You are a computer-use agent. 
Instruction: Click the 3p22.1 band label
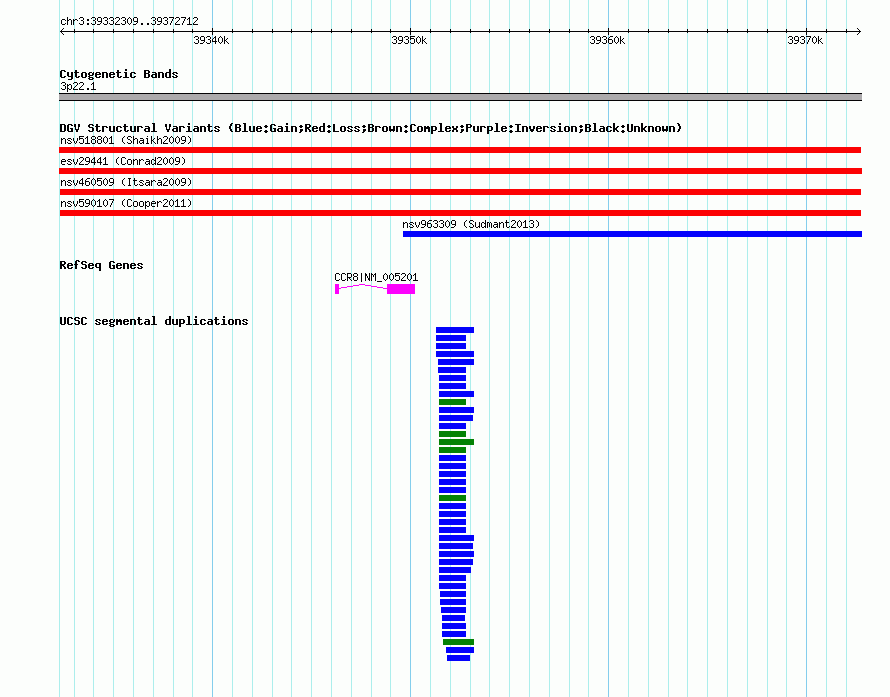point(78,86)
